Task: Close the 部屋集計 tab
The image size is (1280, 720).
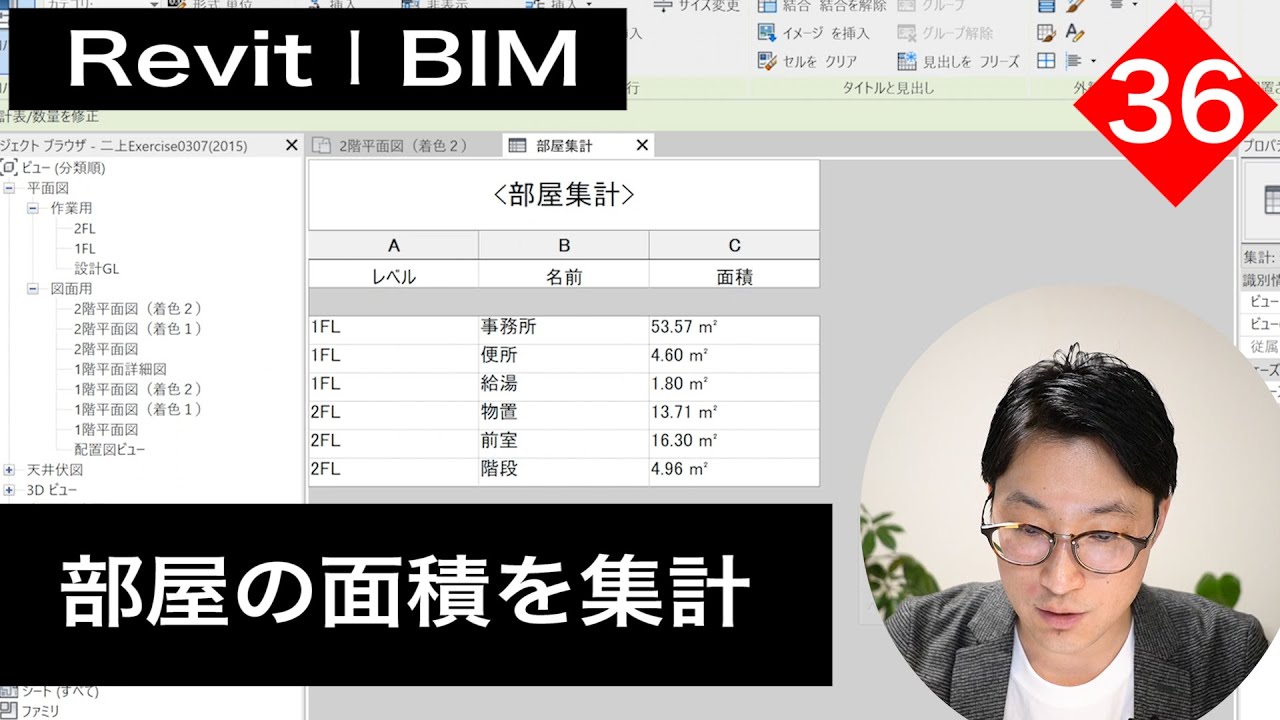Action: tap(642, 146)
